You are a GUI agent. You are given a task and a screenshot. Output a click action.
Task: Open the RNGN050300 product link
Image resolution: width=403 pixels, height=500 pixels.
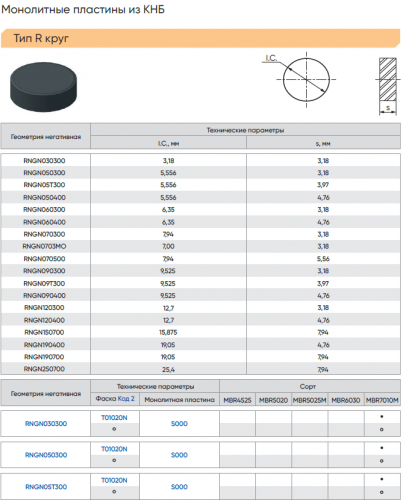tap(46, 455)
